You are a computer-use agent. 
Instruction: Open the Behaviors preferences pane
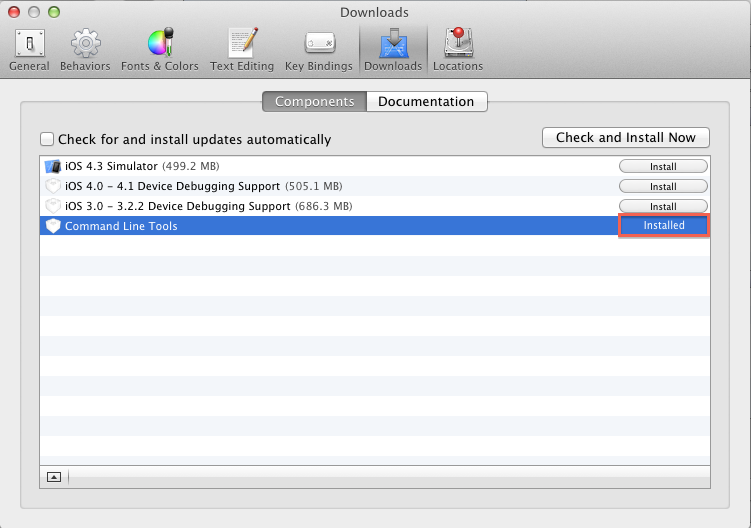pyautogui.click(x=85, y=50)
